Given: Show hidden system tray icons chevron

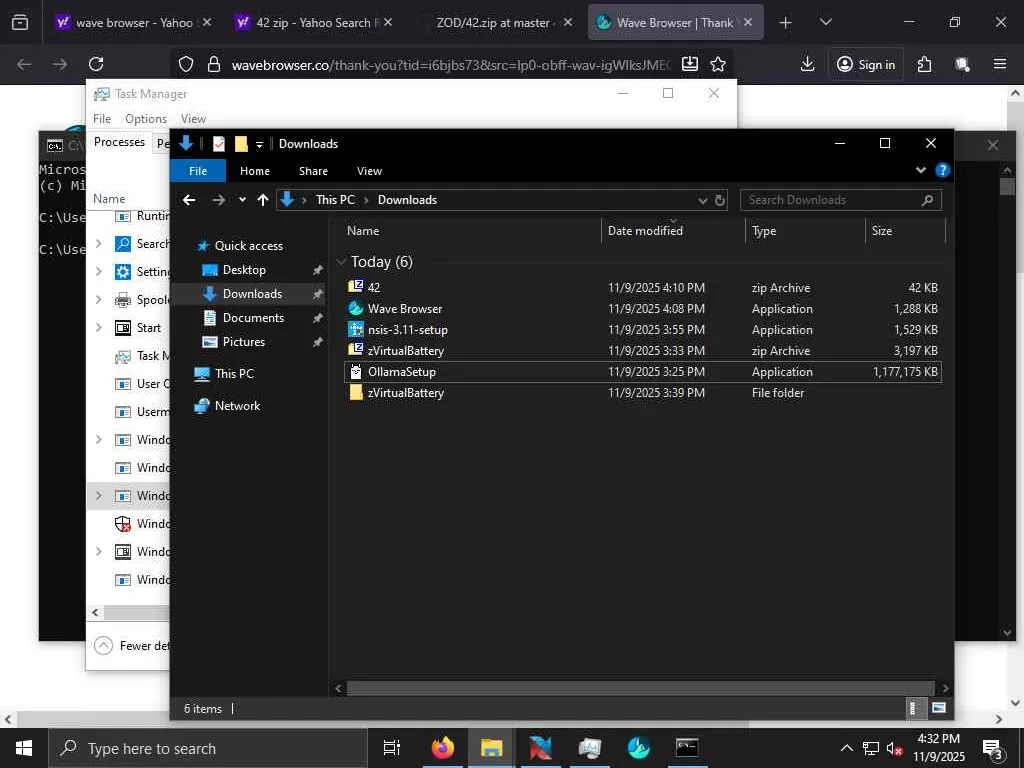Looking at the screenshot, I should point(846,748).
